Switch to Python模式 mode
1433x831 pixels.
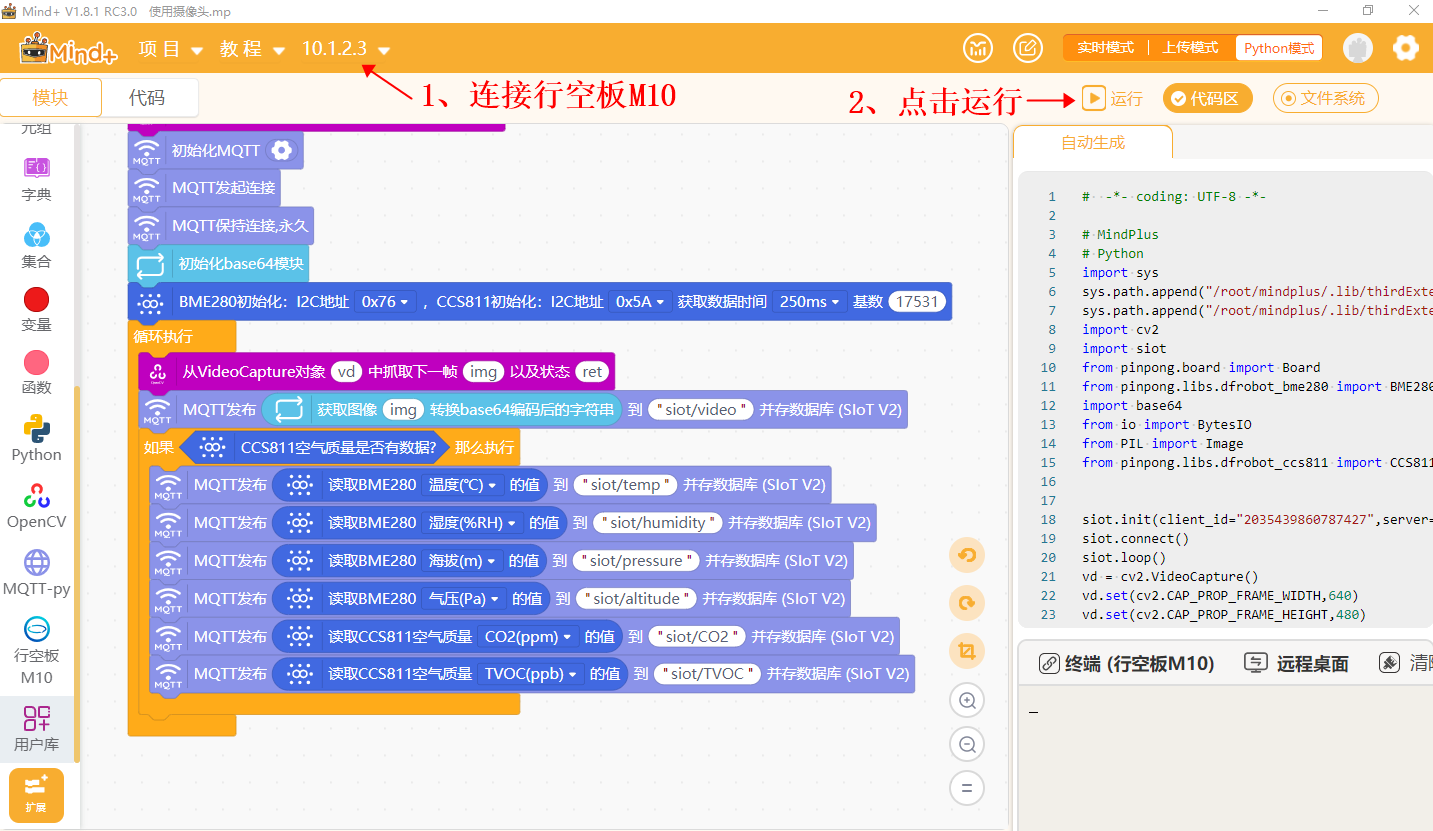[1279, 48]
